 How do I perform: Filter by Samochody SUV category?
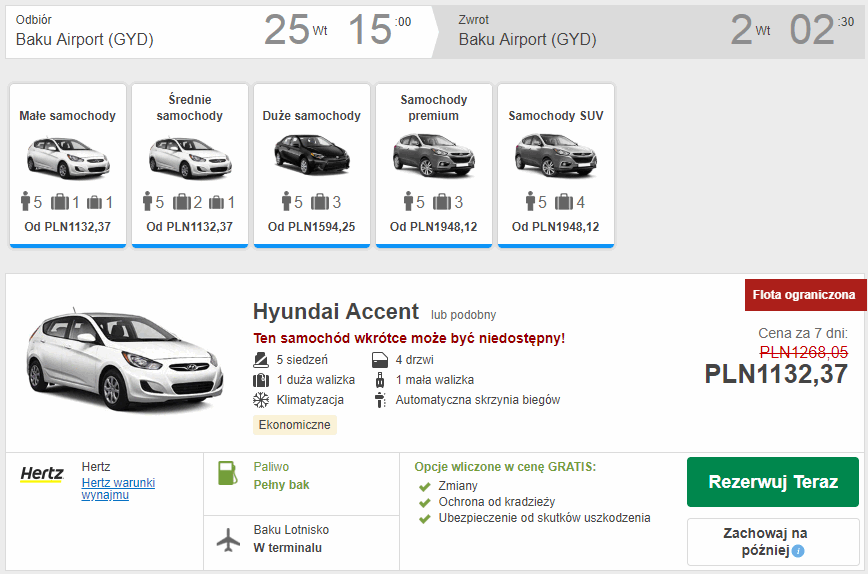point(556,164)
